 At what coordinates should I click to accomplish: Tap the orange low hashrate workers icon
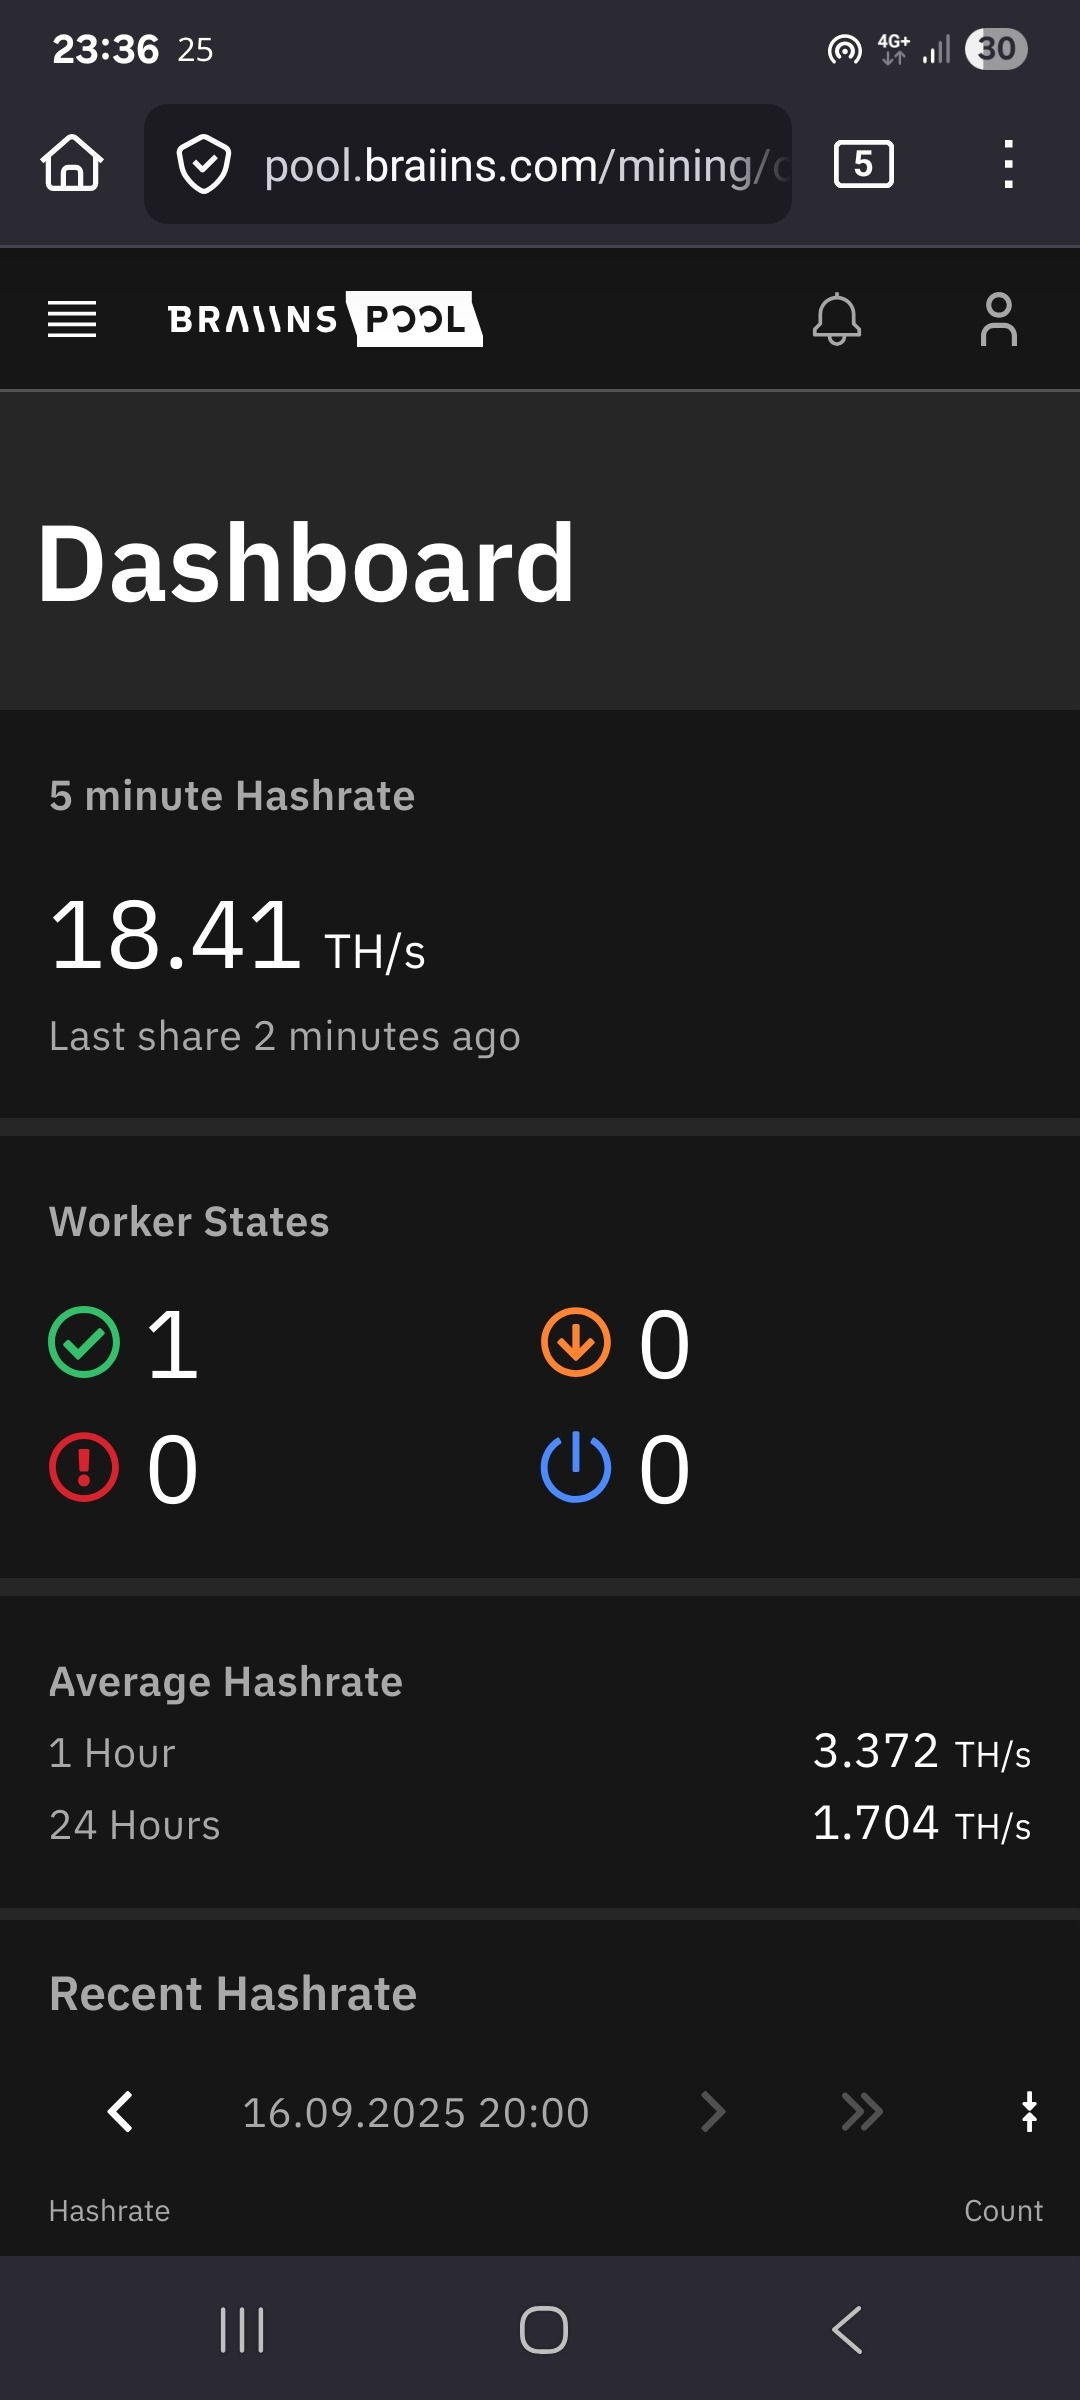(x=576, y=1342)
